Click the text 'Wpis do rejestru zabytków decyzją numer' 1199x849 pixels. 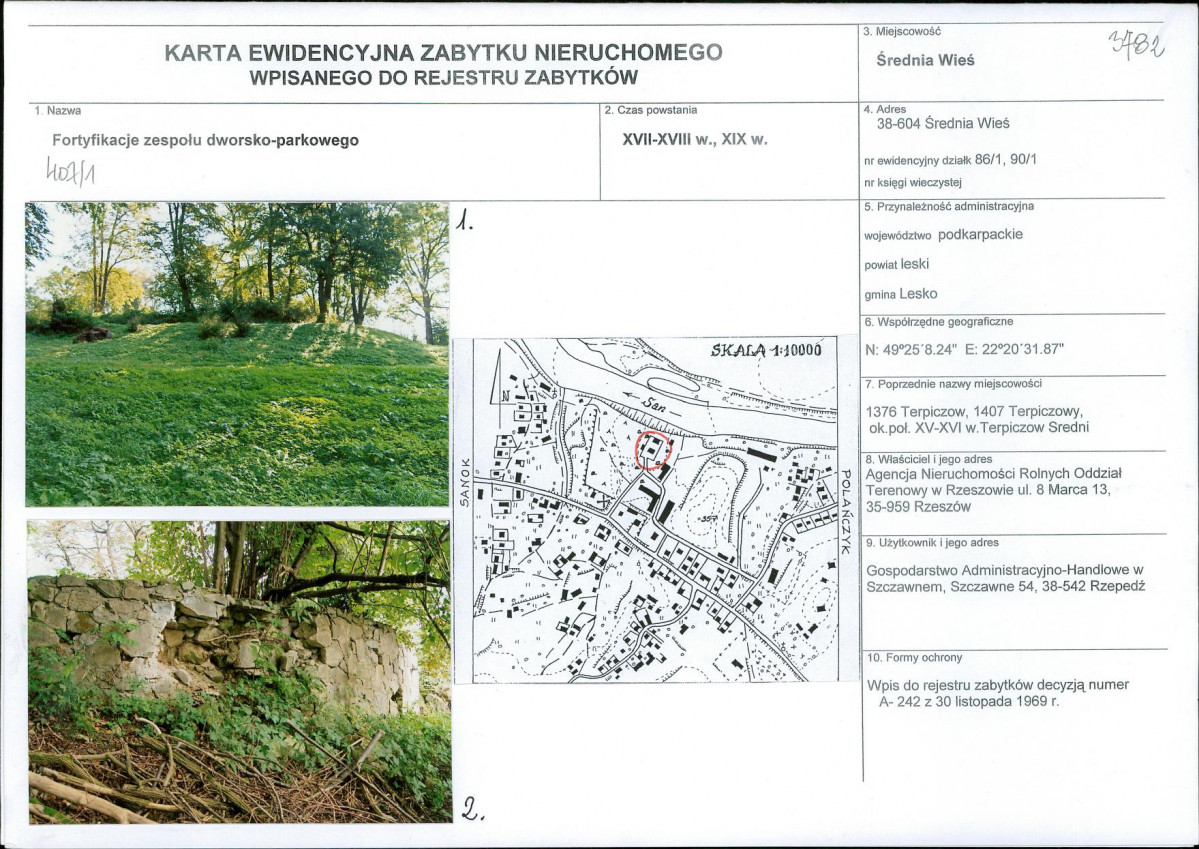point(998,685)
